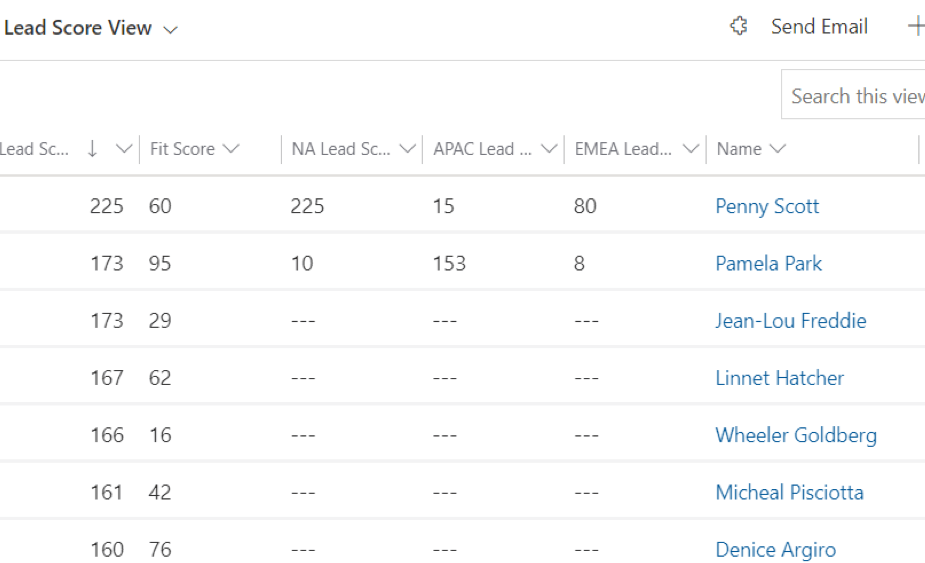
Task: Click the Send Email flow icon
Action: click(x=739, y=27)
